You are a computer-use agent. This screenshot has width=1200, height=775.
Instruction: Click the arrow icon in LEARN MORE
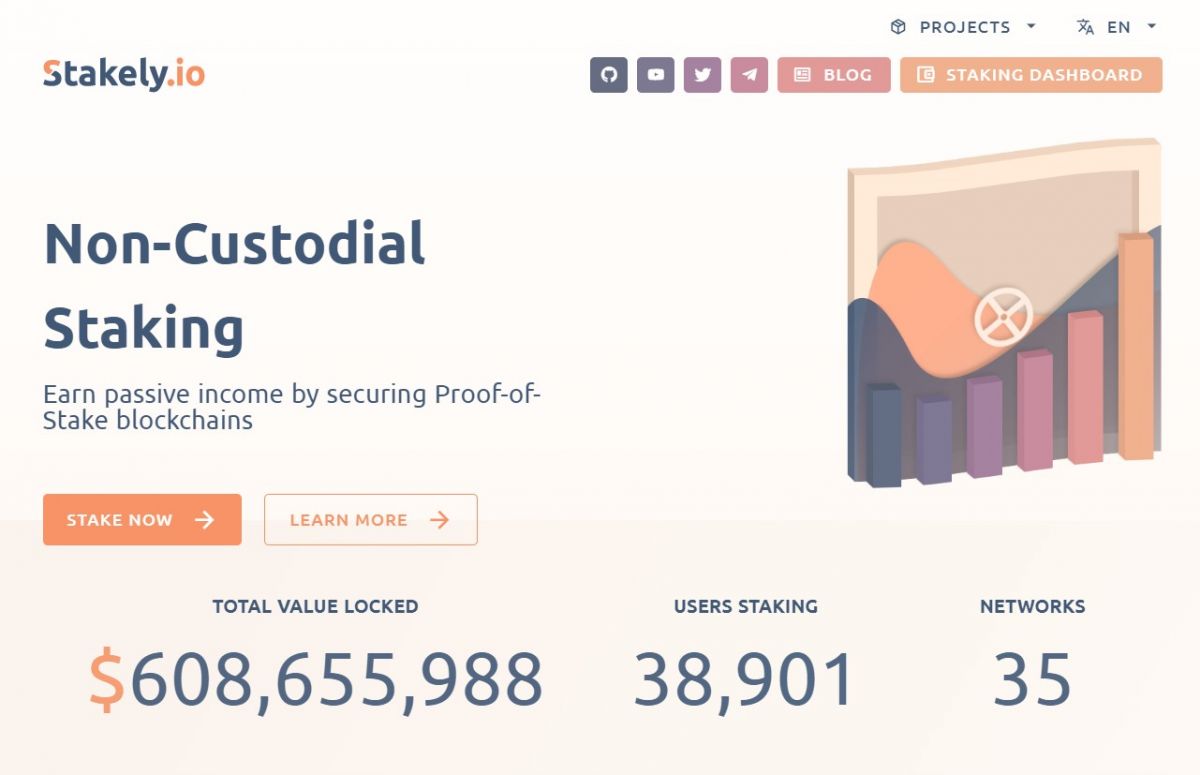coord(438,519)
